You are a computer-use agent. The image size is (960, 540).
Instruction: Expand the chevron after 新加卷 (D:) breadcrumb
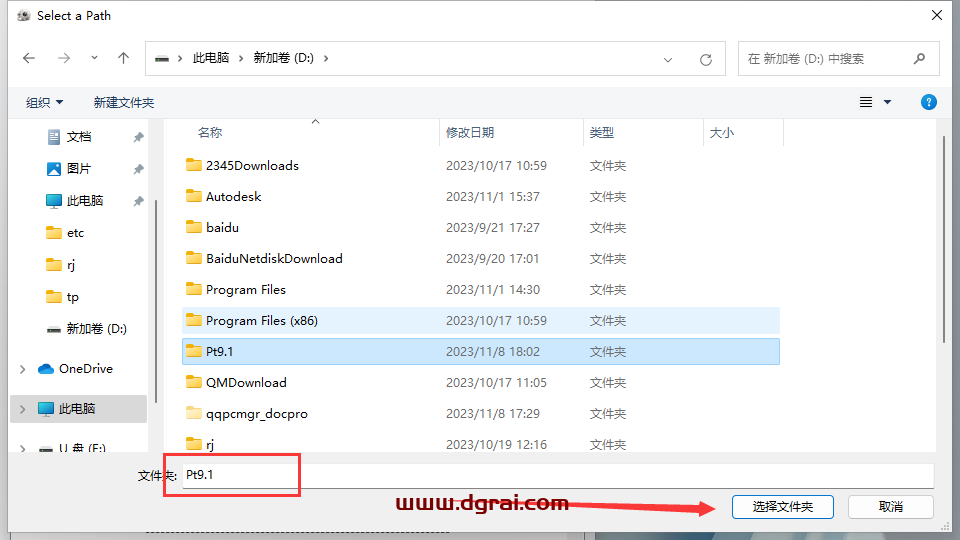[x=326, y=58]
